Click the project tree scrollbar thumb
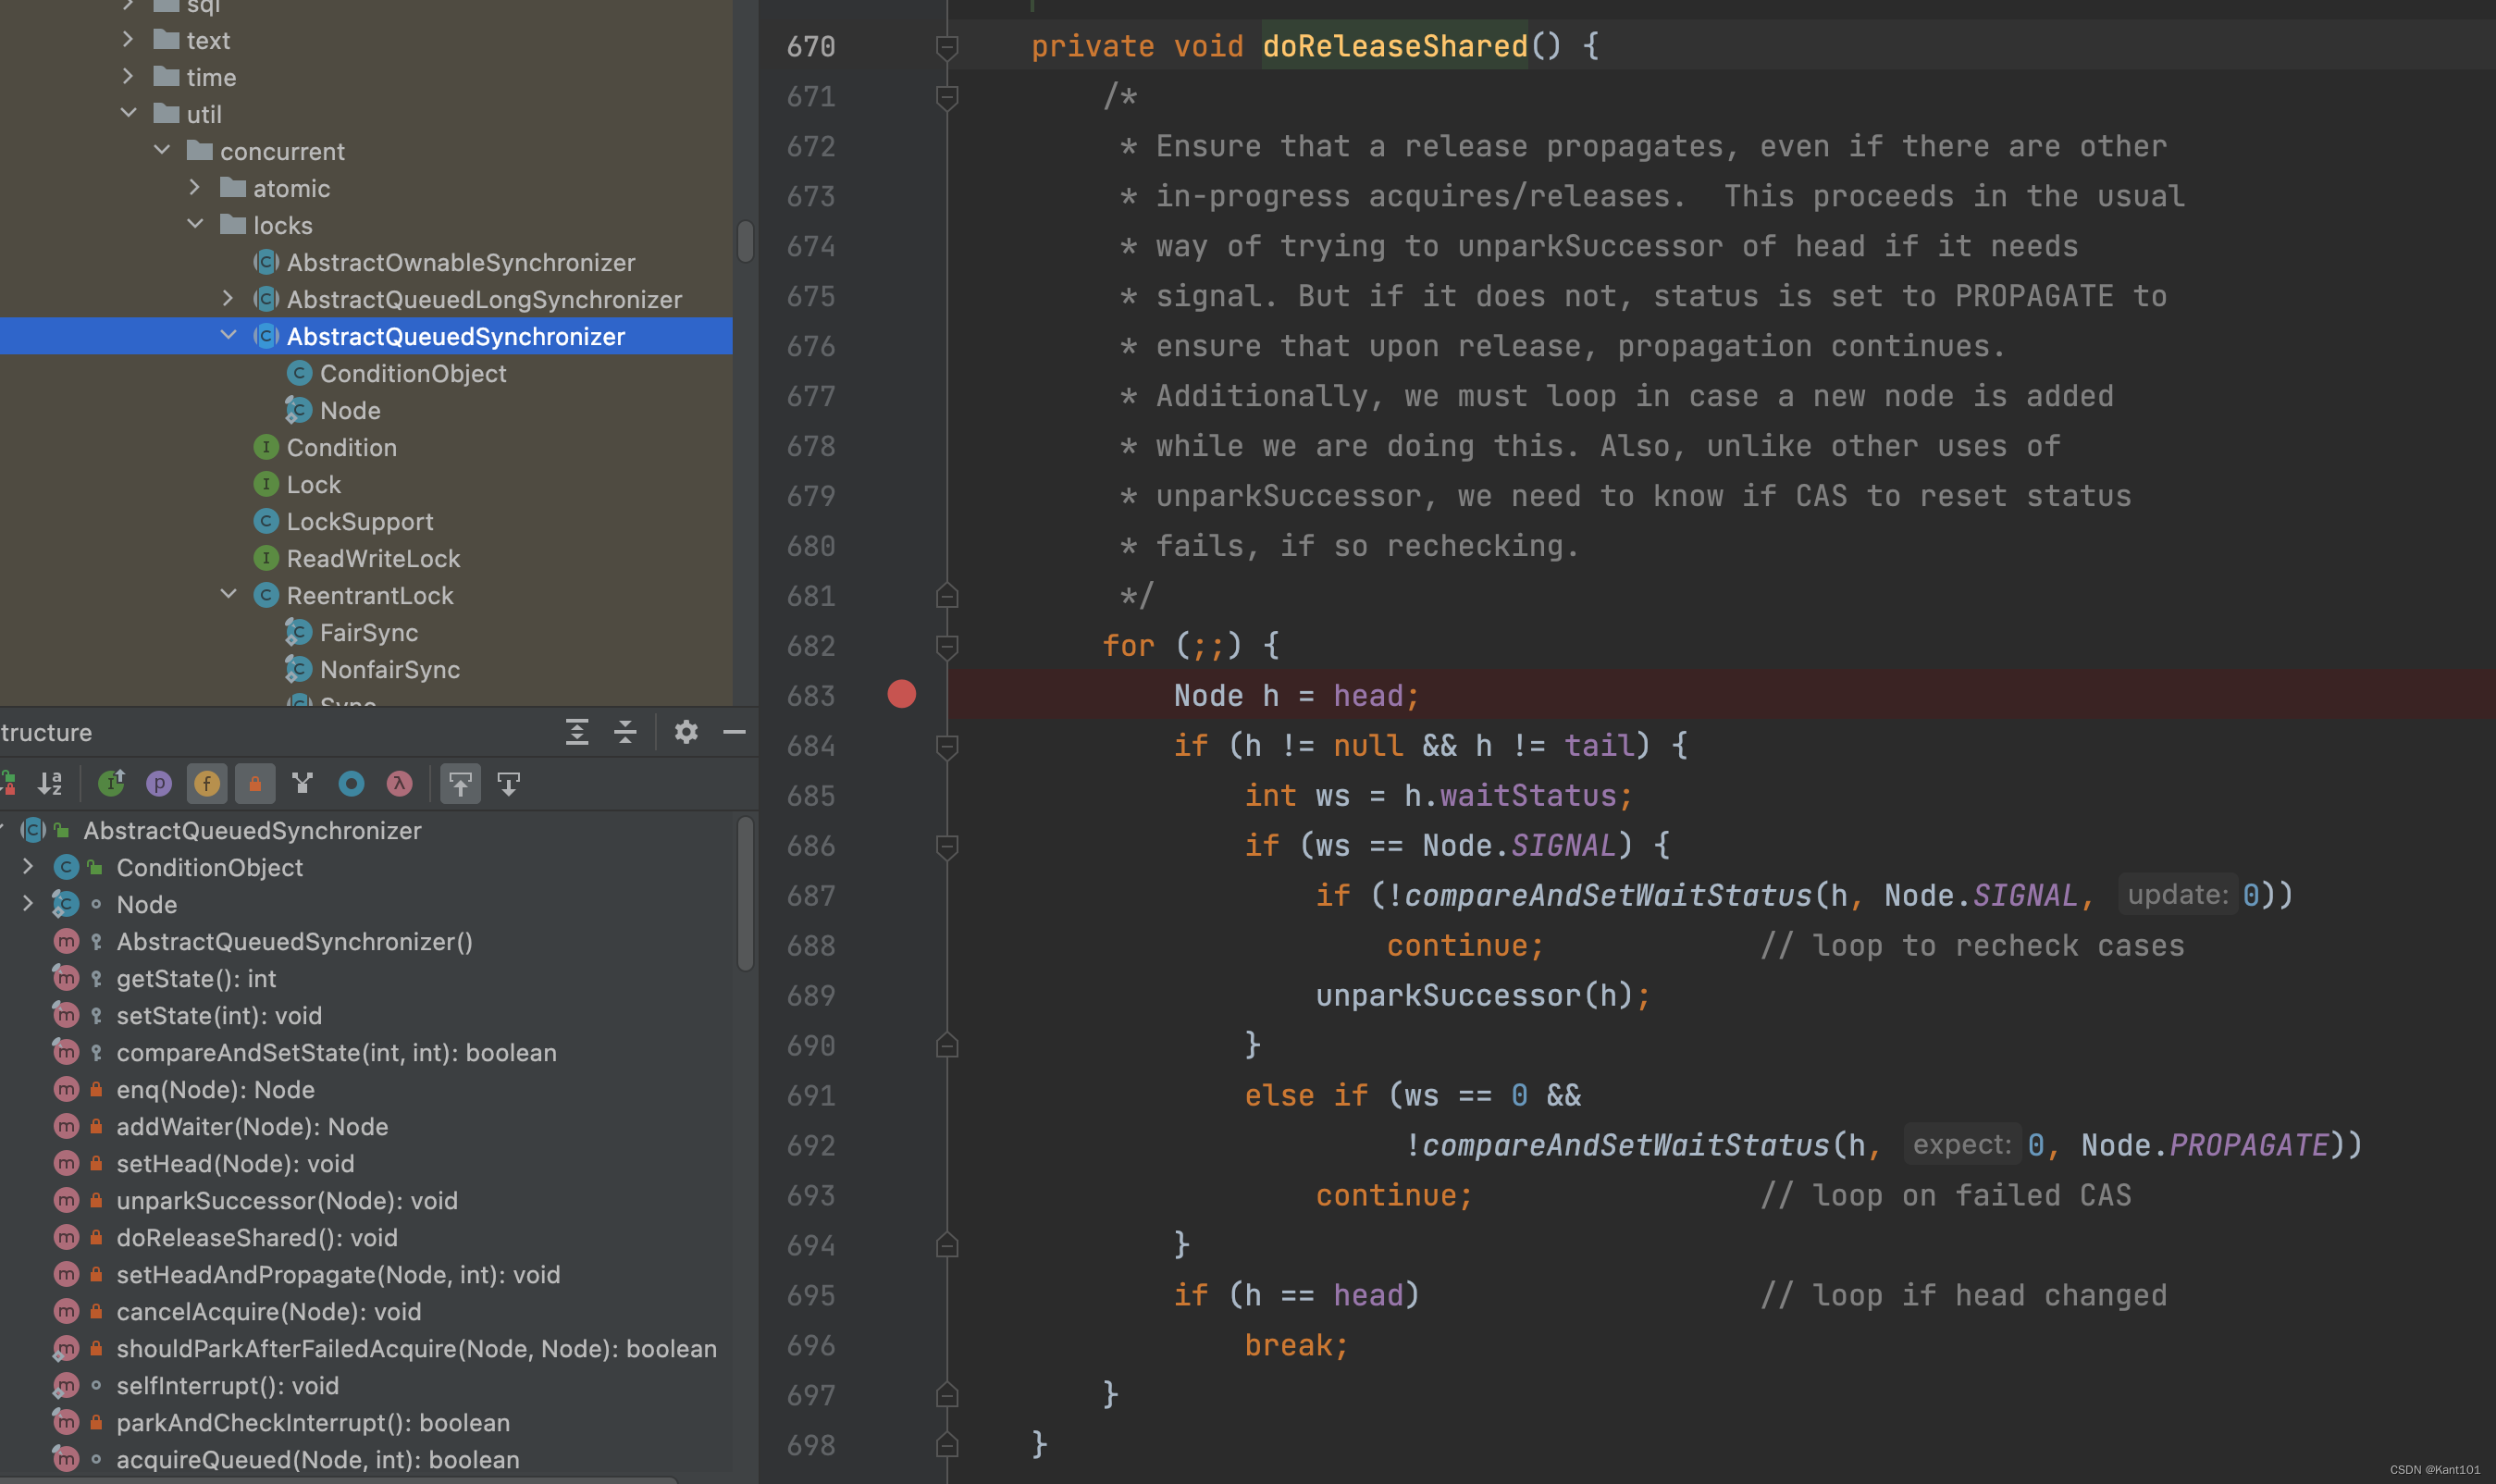This screenshot has width=2496, height=1484. click(745, 241)
